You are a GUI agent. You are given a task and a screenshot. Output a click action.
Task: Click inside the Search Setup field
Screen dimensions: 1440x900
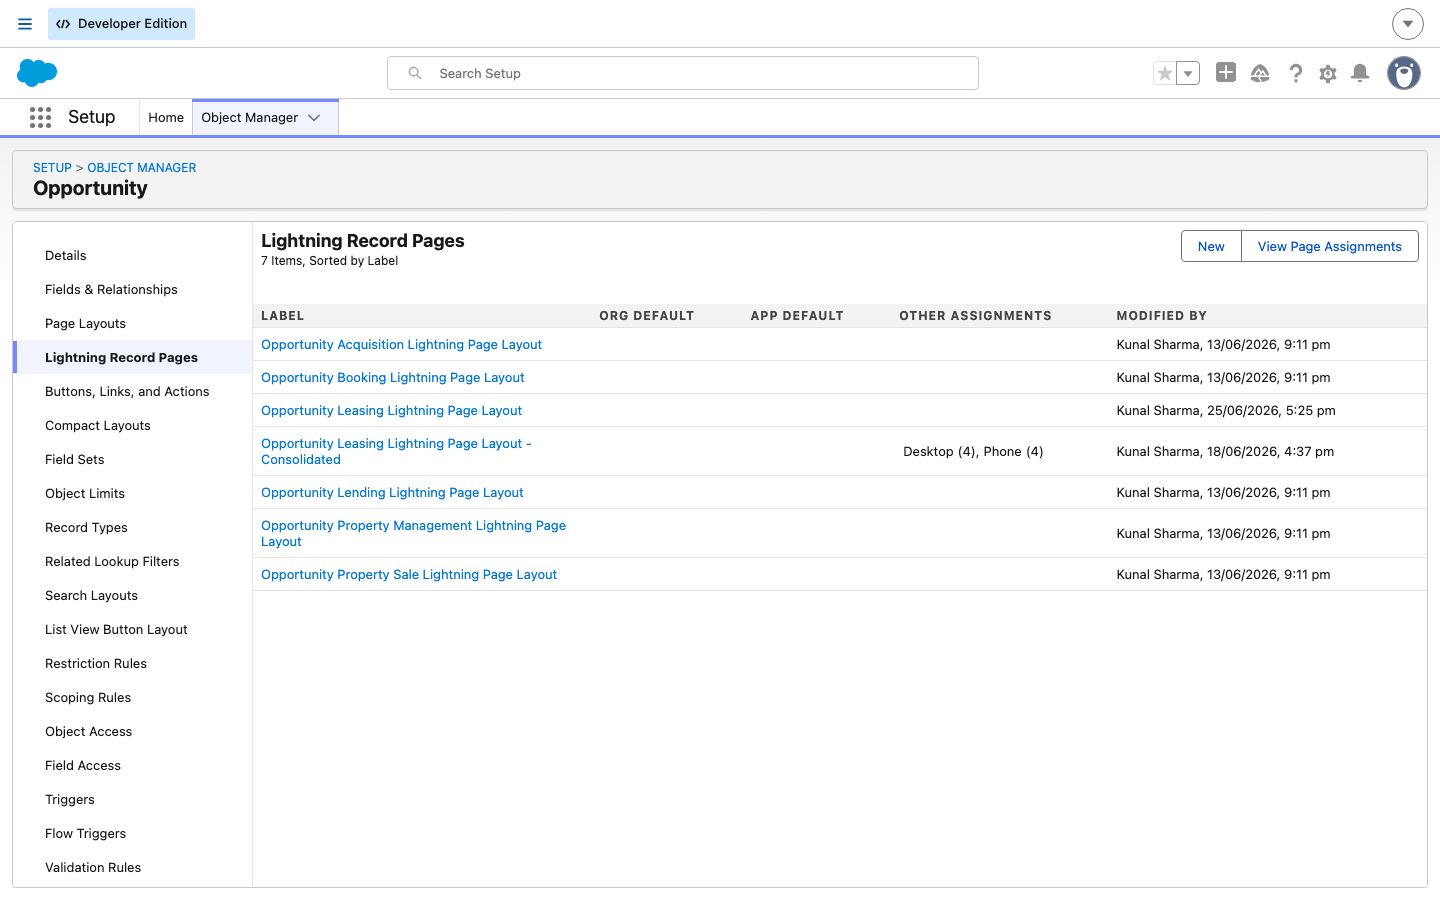tap(683, 73)
